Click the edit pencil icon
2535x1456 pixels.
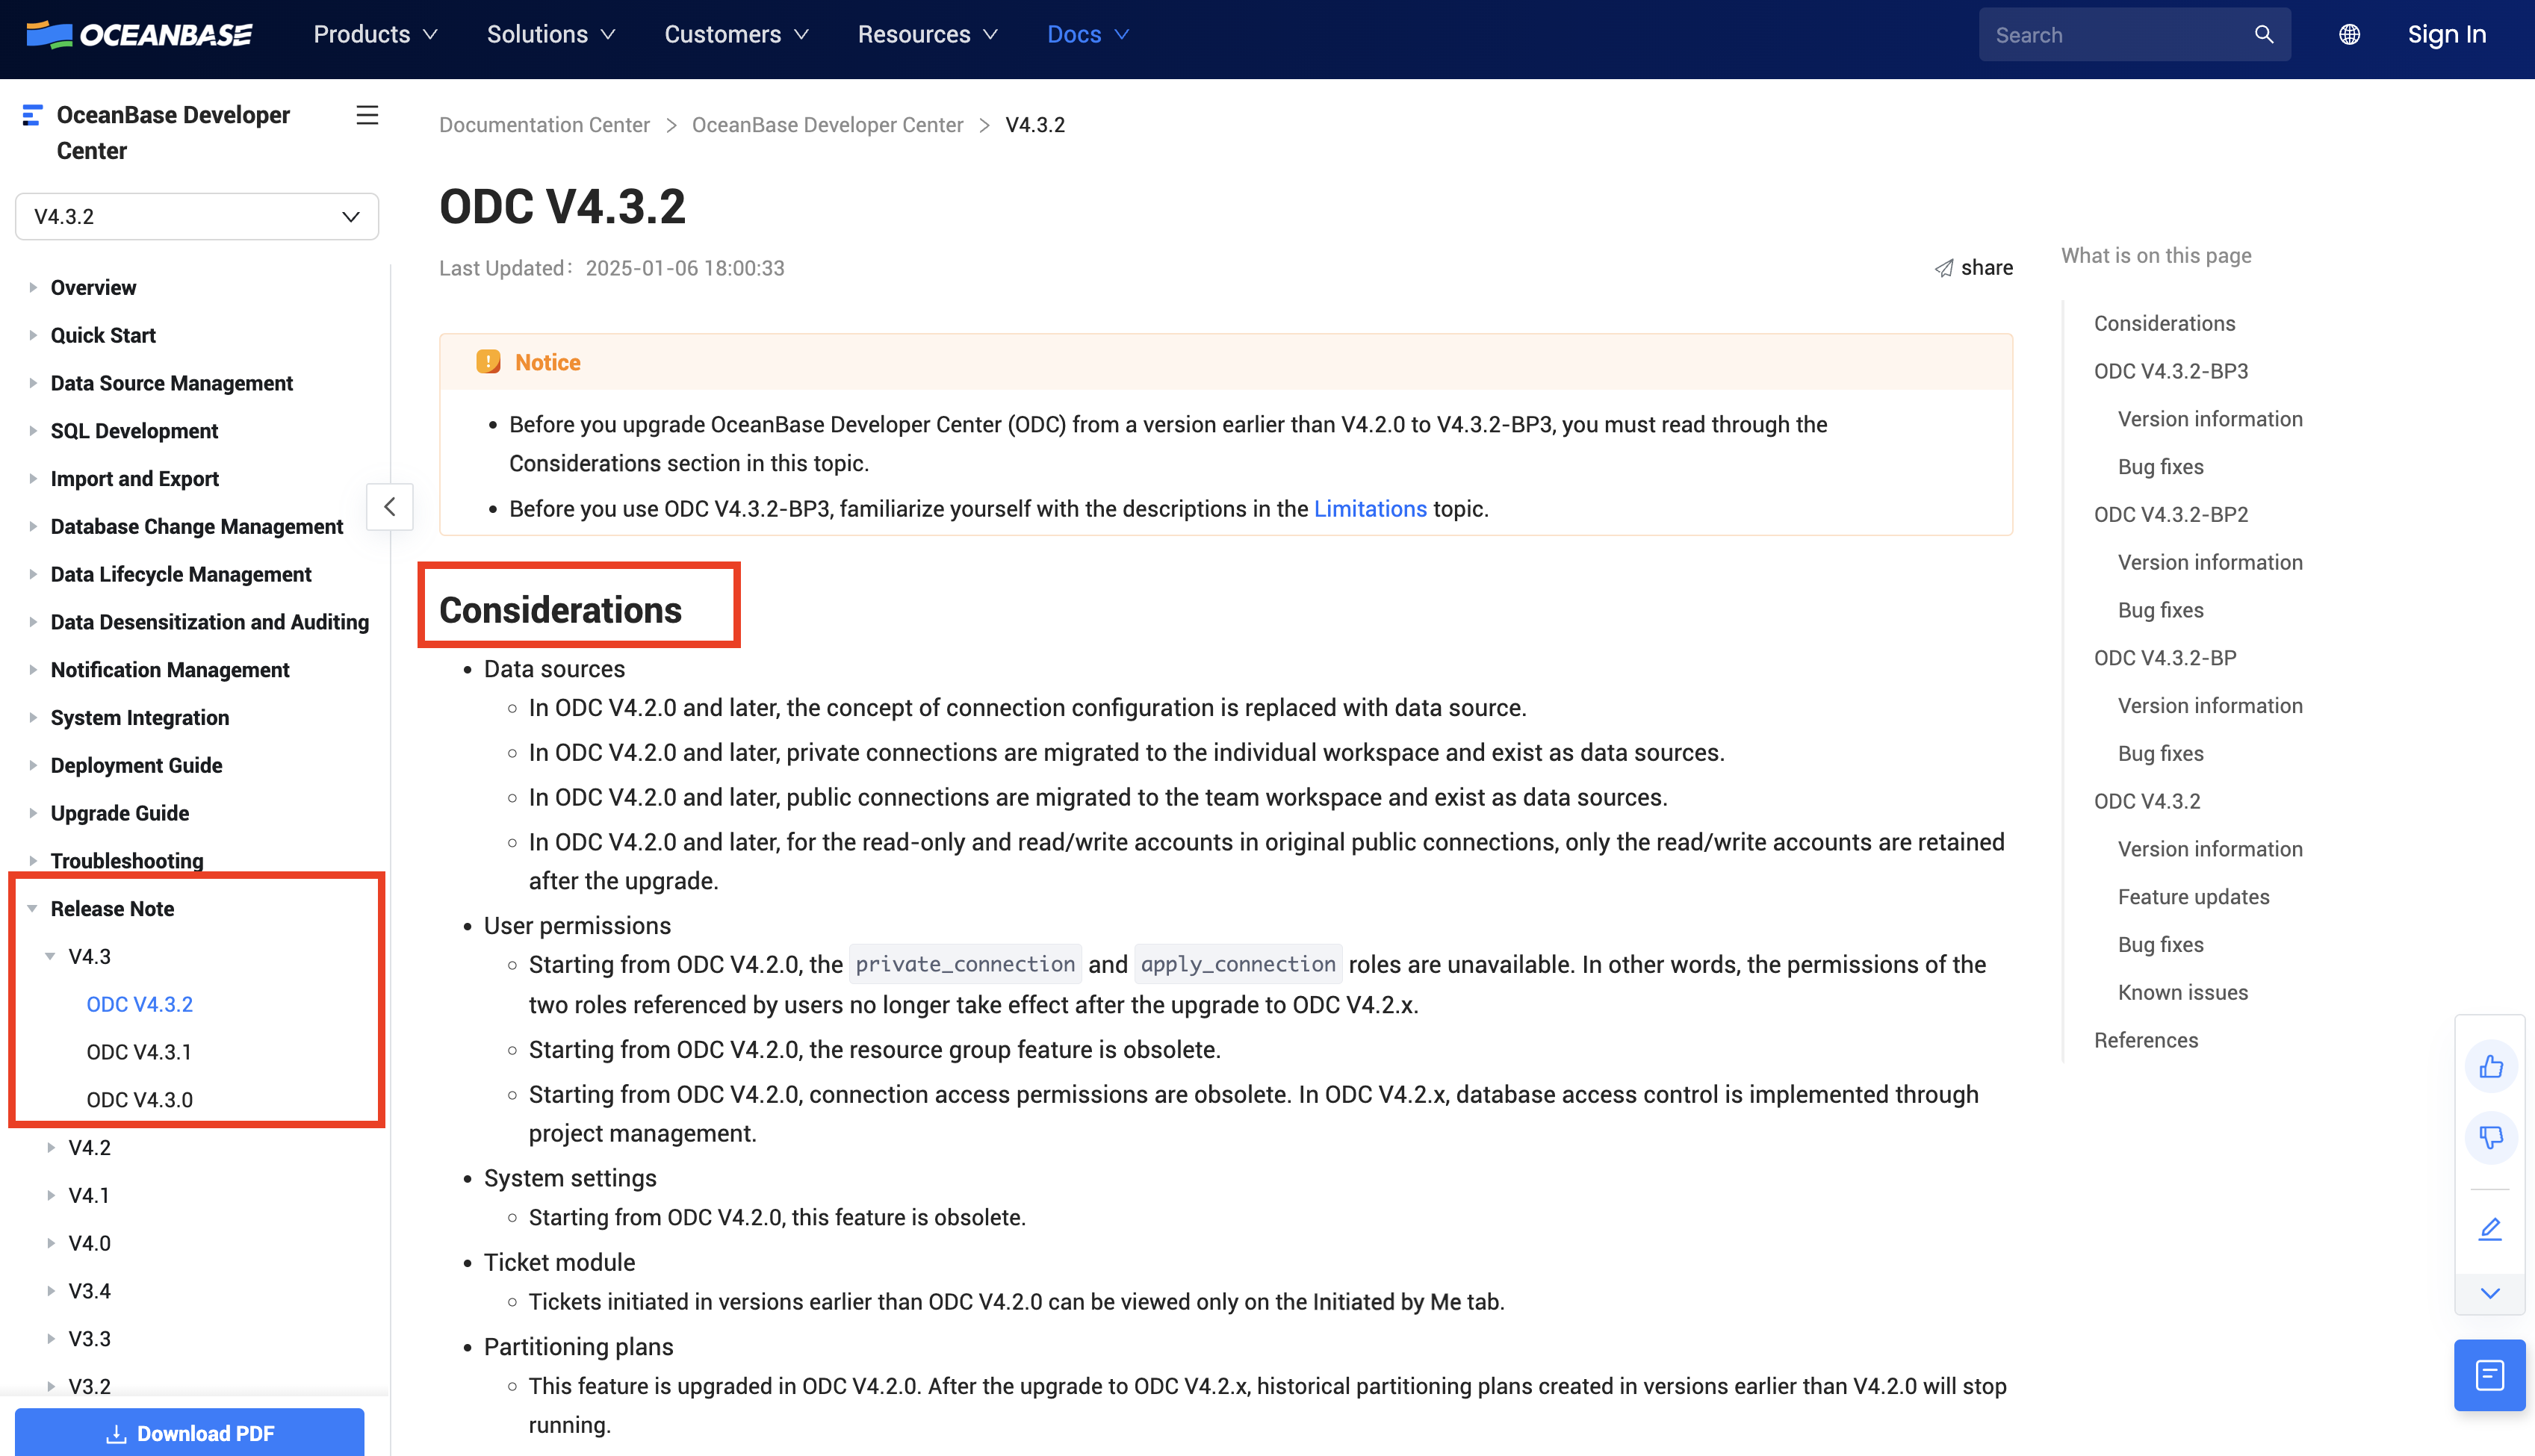tap(2490, 1229)
